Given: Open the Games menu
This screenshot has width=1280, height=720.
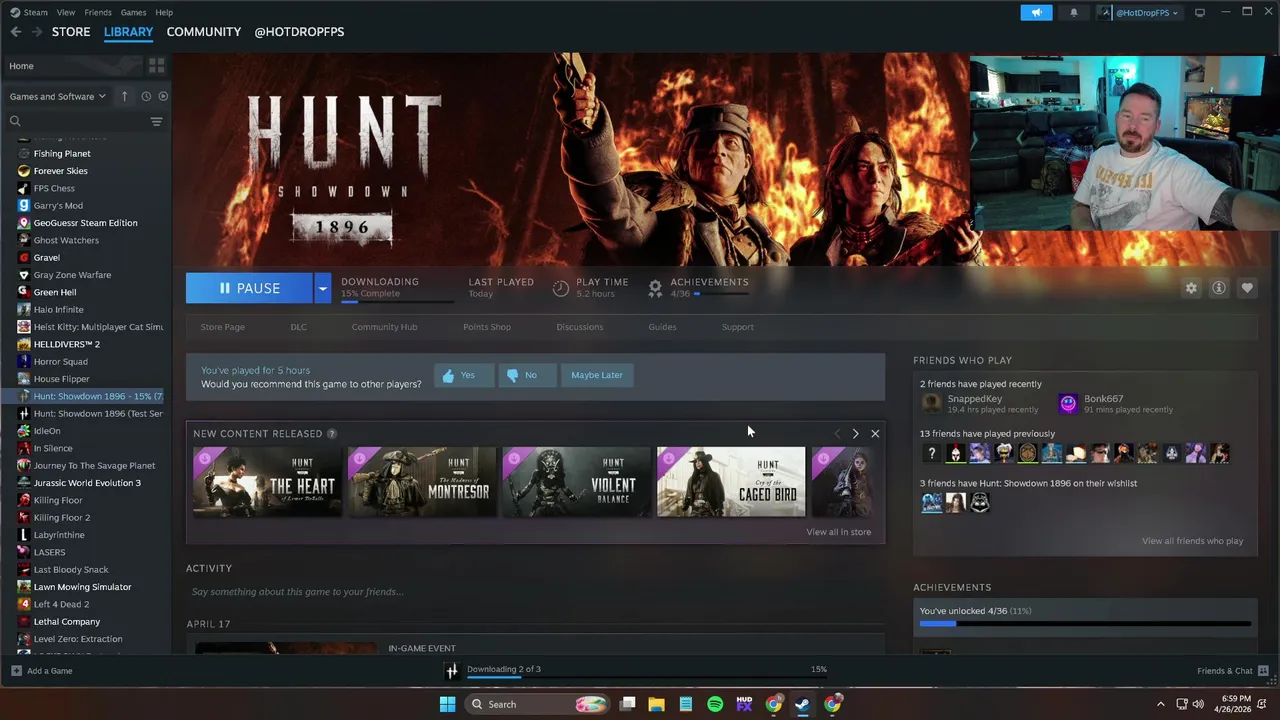Looking at the screenshot, I should coord(133,12).
